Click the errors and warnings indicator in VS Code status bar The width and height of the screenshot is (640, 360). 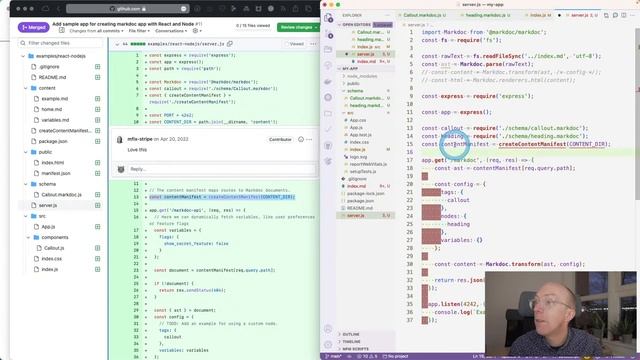[367, 356]
